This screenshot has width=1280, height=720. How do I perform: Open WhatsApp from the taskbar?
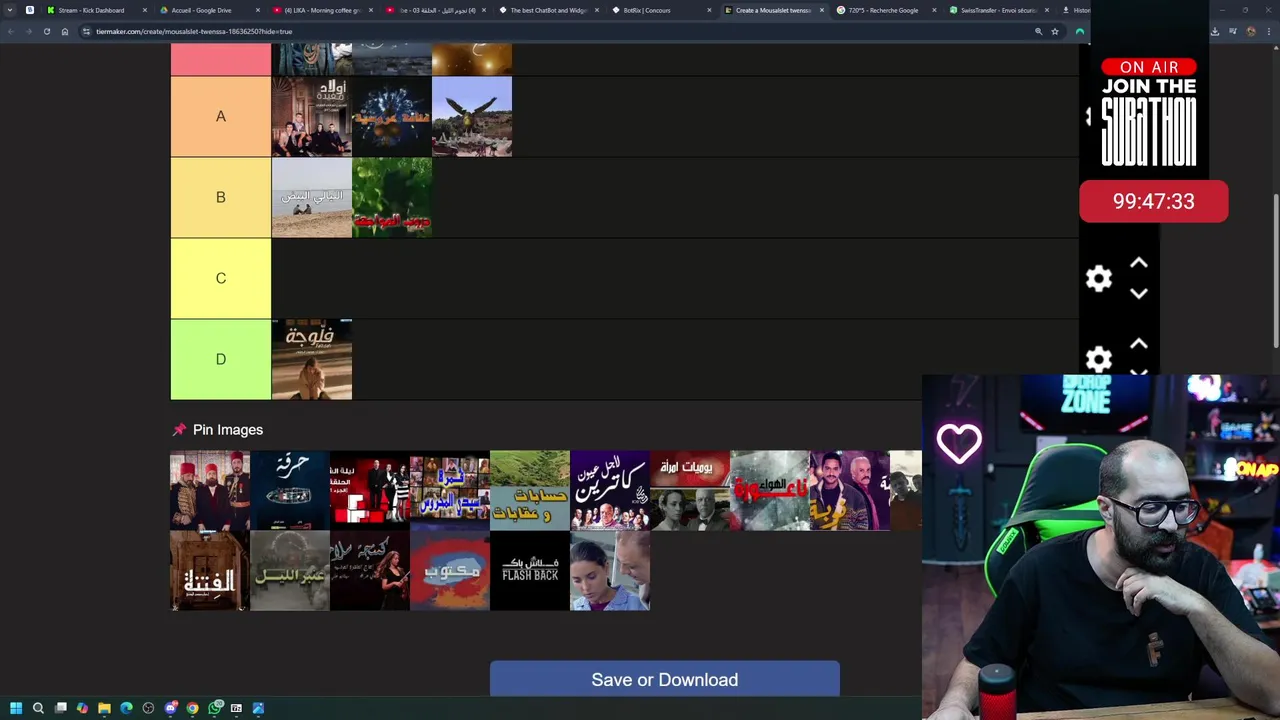click(x=215, y=708)
